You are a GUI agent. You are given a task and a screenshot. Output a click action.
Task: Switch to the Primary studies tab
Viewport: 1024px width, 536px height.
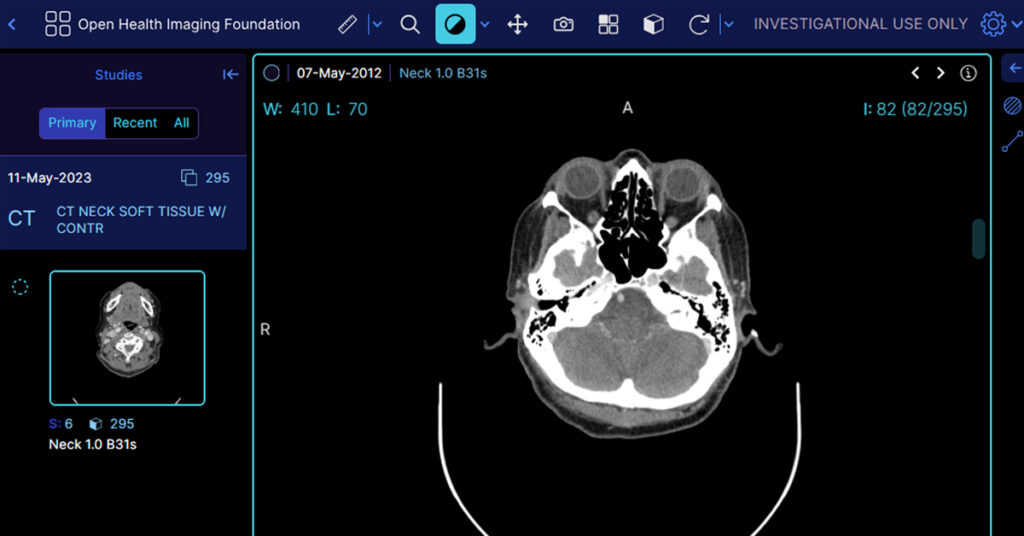pyautogui.click(x=72, y=123)
